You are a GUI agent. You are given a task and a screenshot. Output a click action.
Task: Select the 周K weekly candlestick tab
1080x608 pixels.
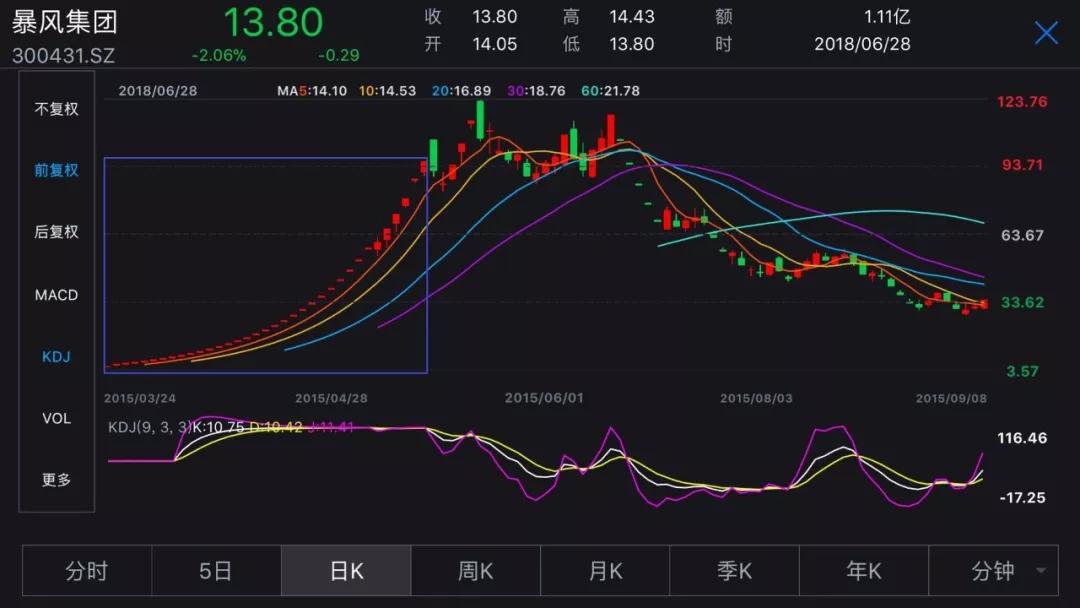pyautogui.click(x=476, y=571)
